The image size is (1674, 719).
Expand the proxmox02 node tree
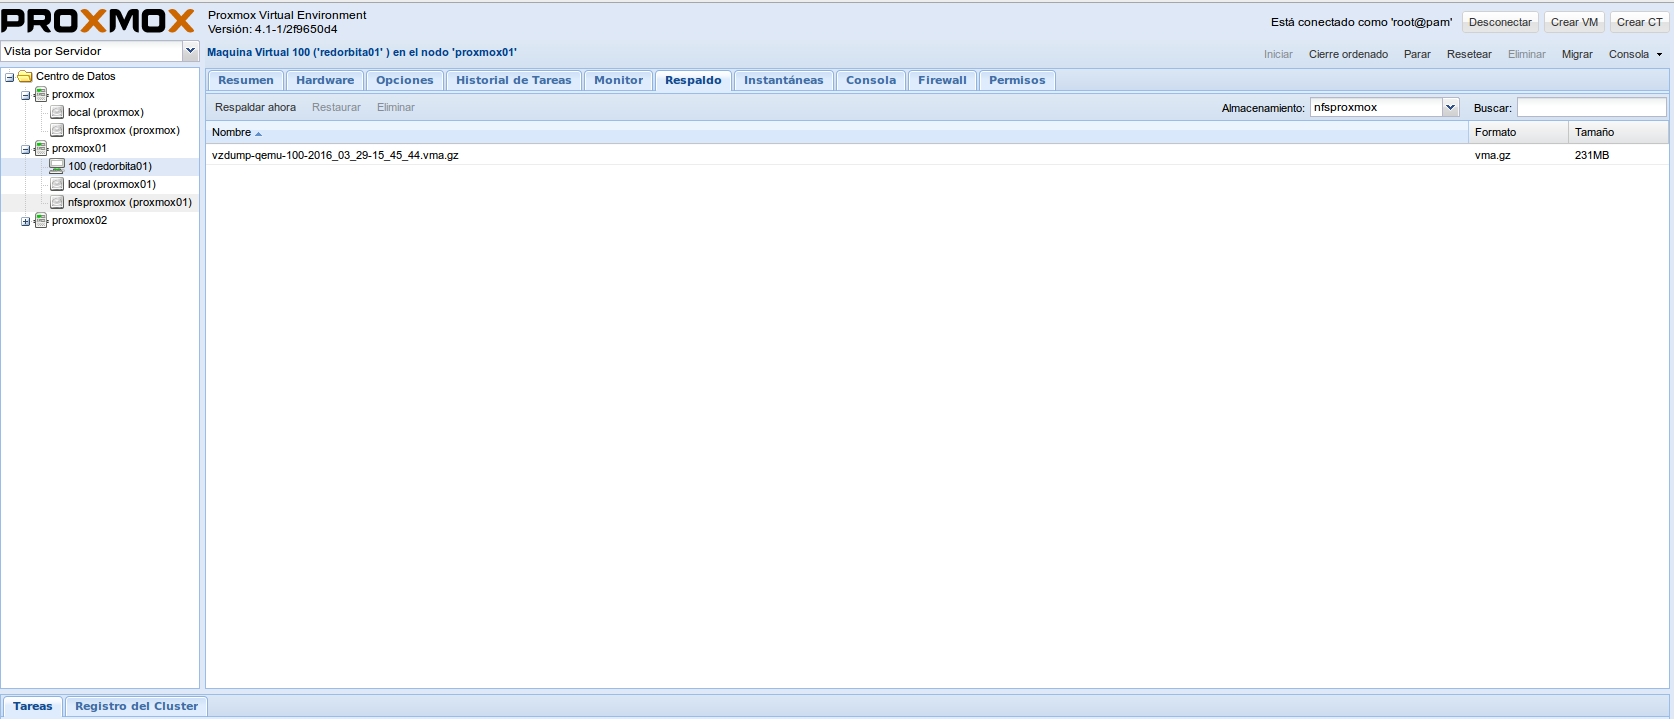25,221
